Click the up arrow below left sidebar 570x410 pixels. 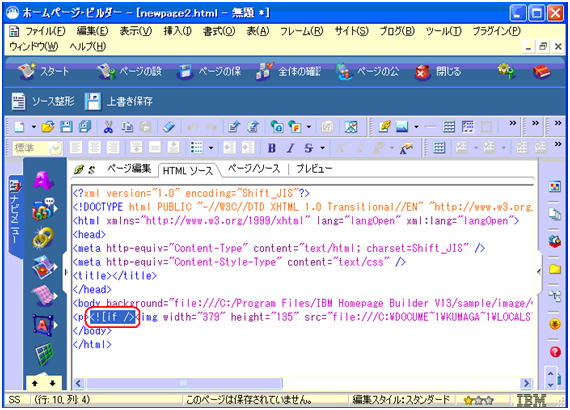coord(35,383)
